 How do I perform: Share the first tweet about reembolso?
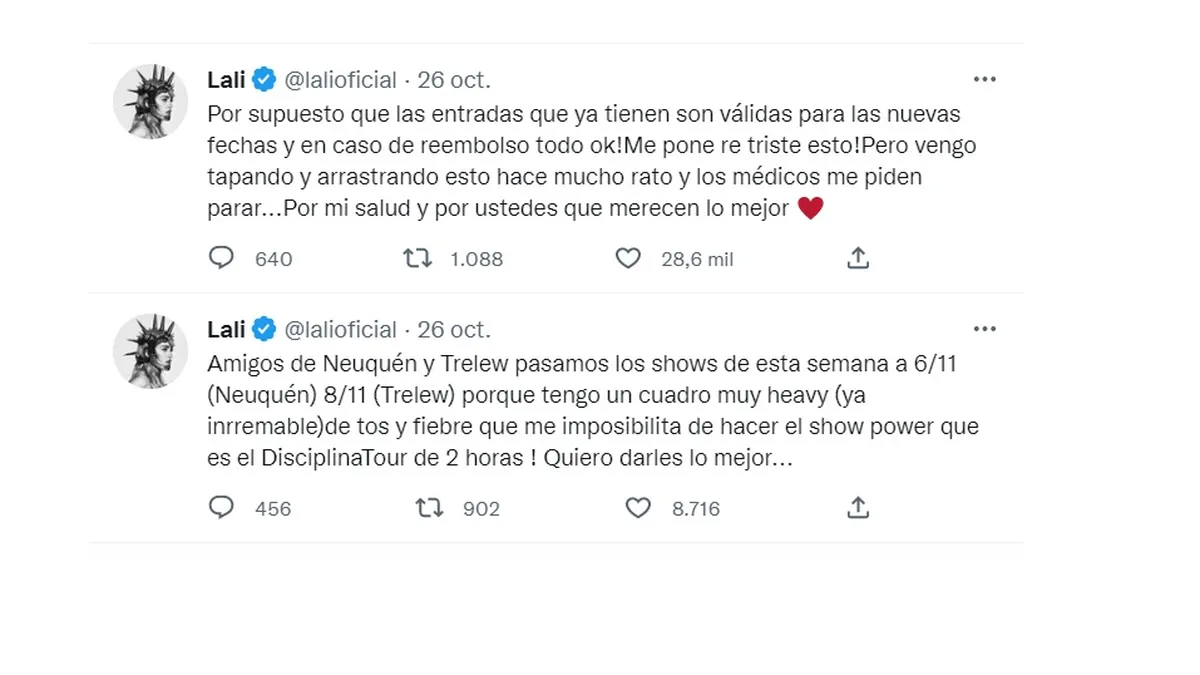point(857,259)
